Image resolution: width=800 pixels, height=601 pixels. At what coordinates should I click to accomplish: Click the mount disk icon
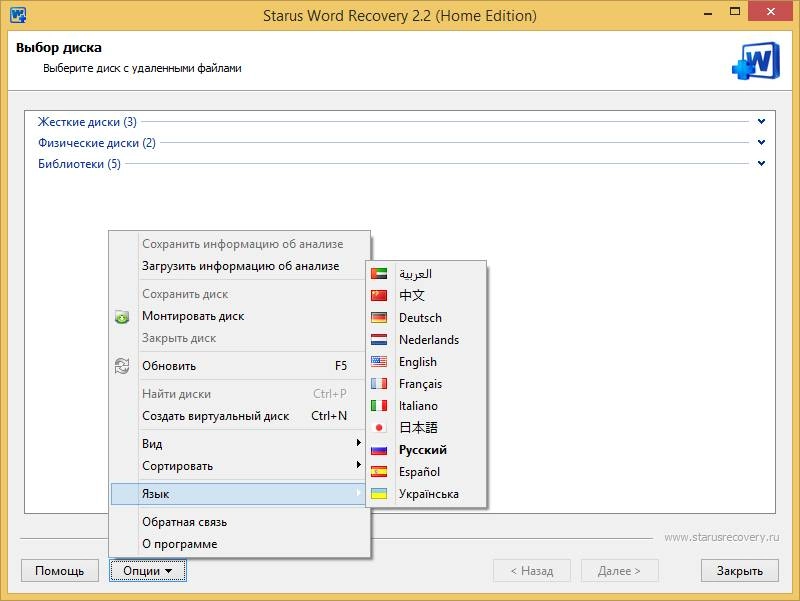122,317
